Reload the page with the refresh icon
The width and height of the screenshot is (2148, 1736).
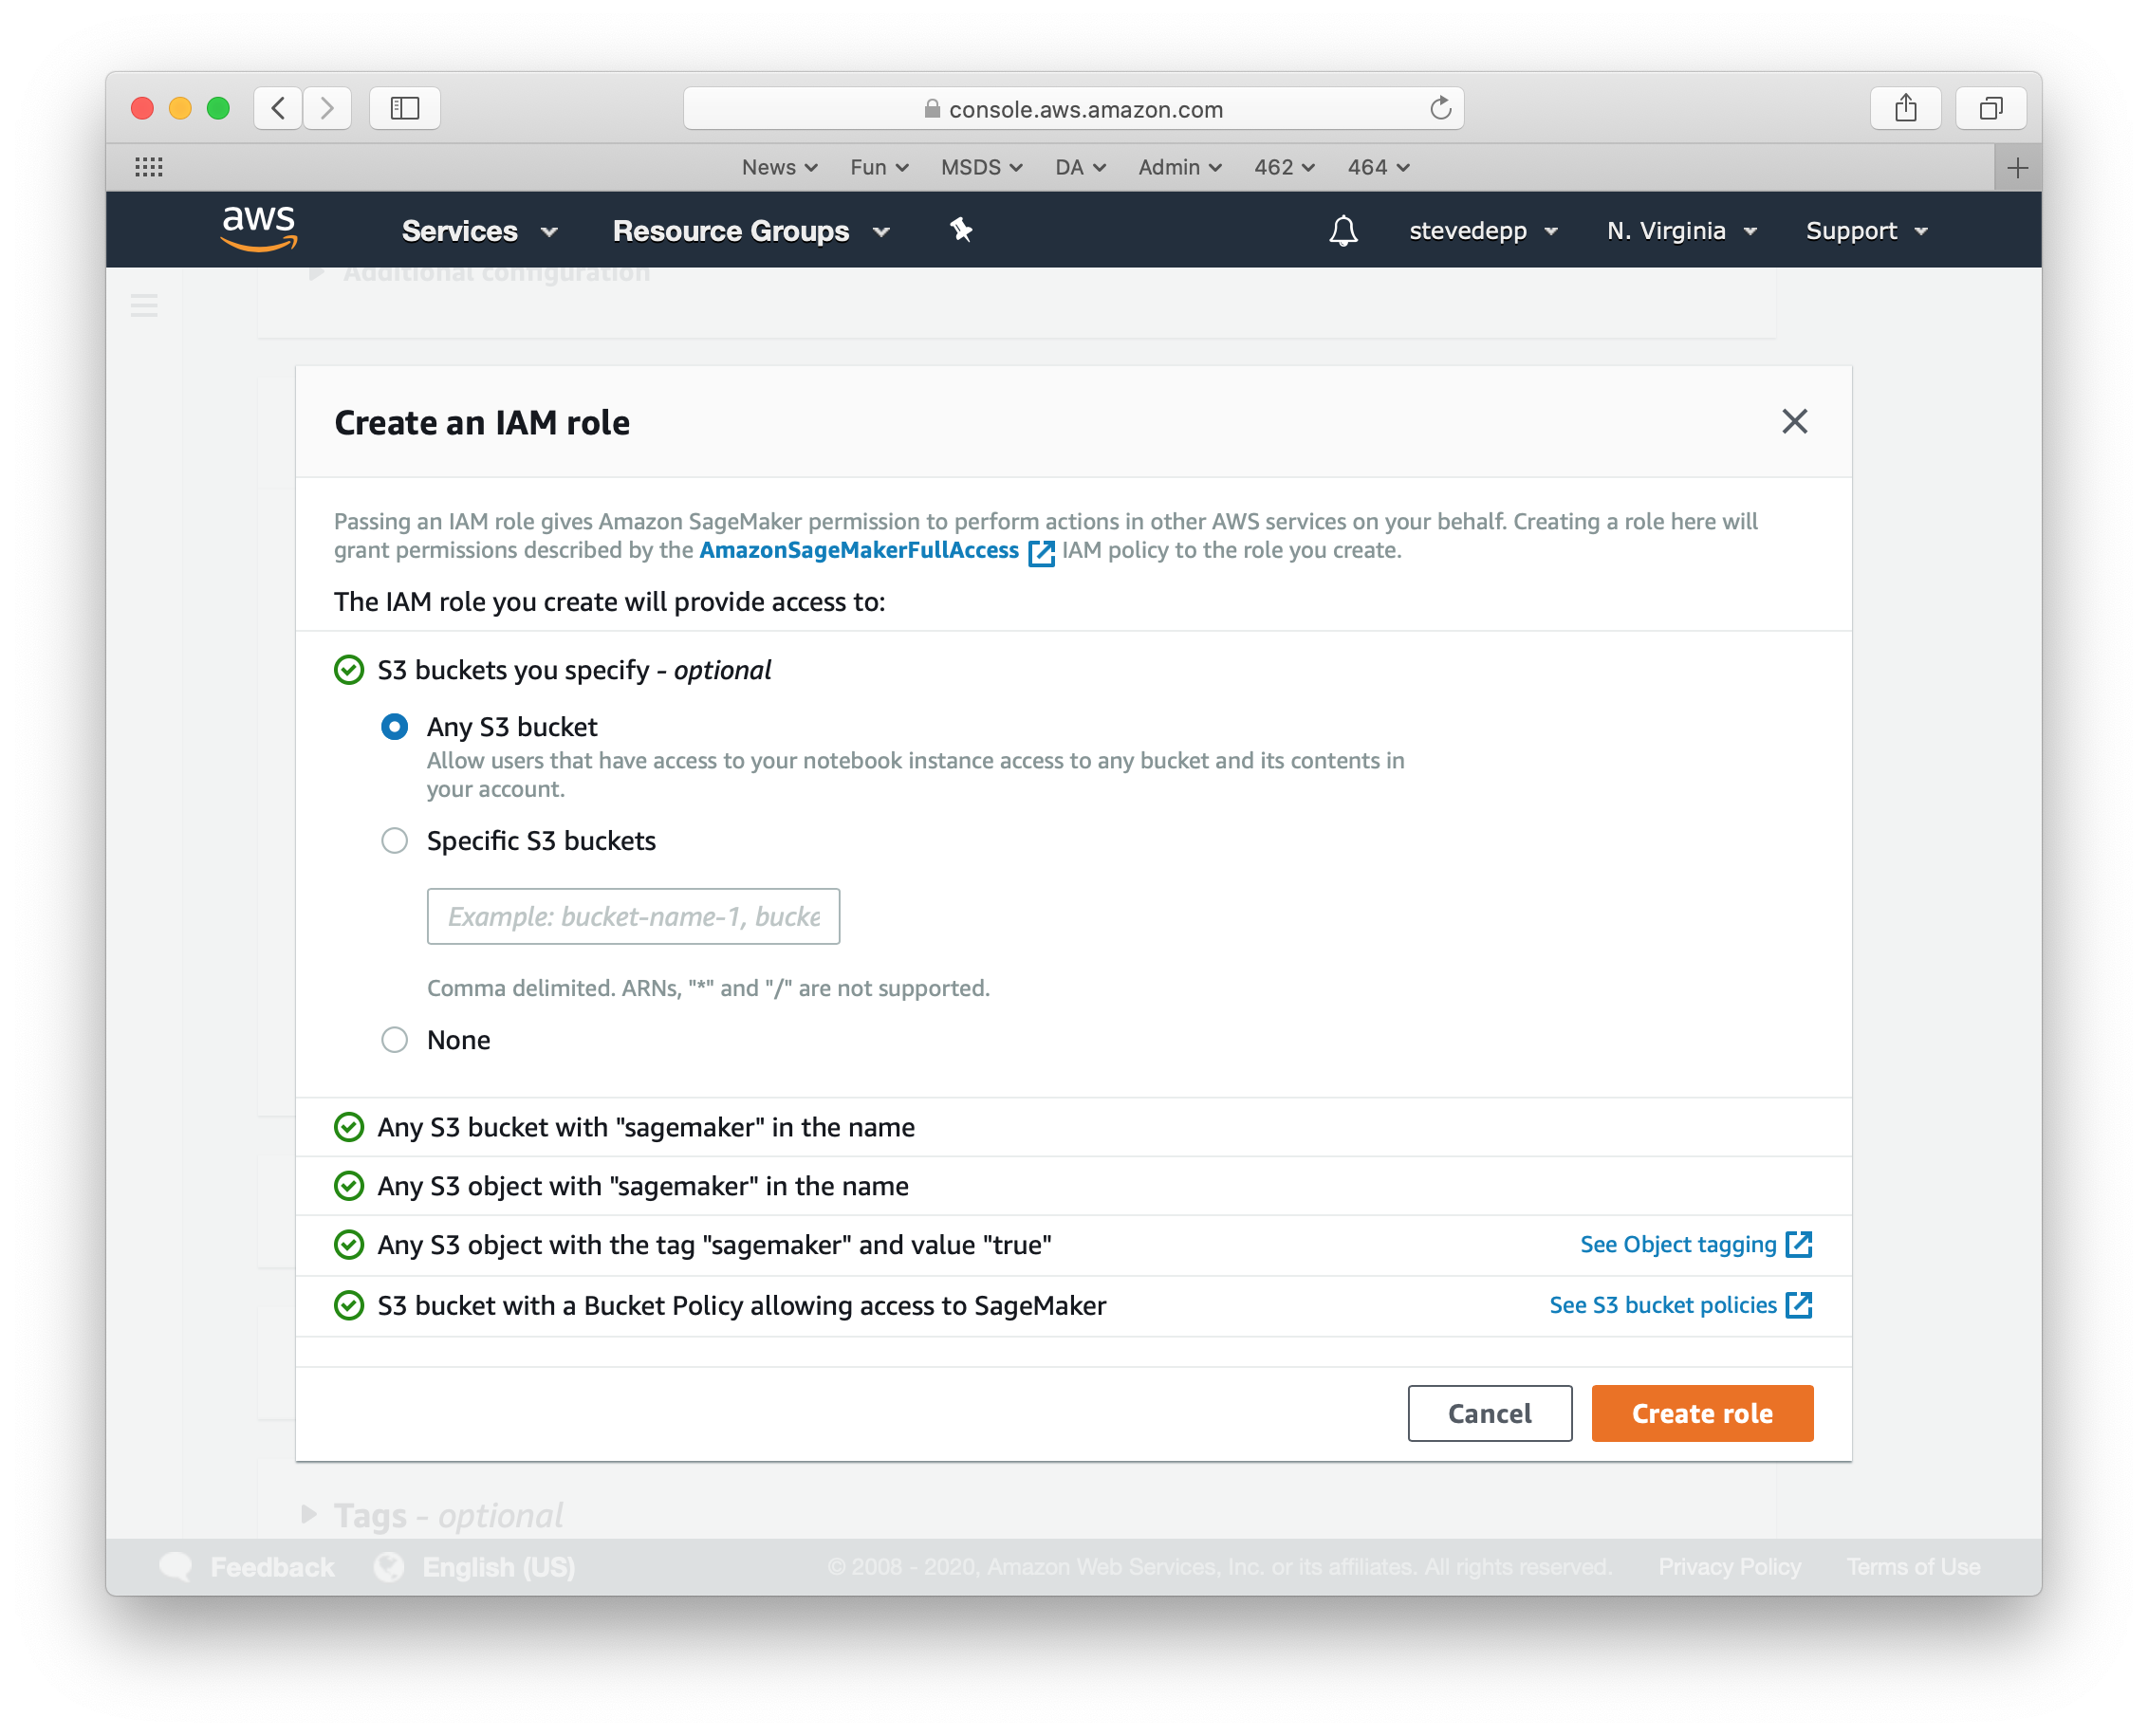pyautogui.click(x=1440, y=108)
